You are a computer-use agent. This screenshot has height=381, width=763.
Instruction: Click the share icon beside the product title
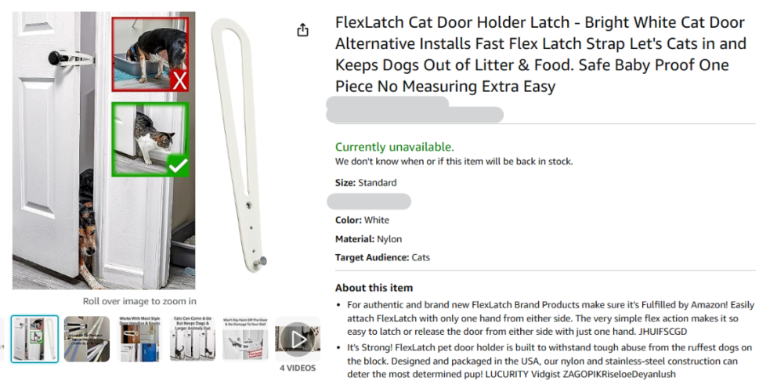tap(303, 30)
